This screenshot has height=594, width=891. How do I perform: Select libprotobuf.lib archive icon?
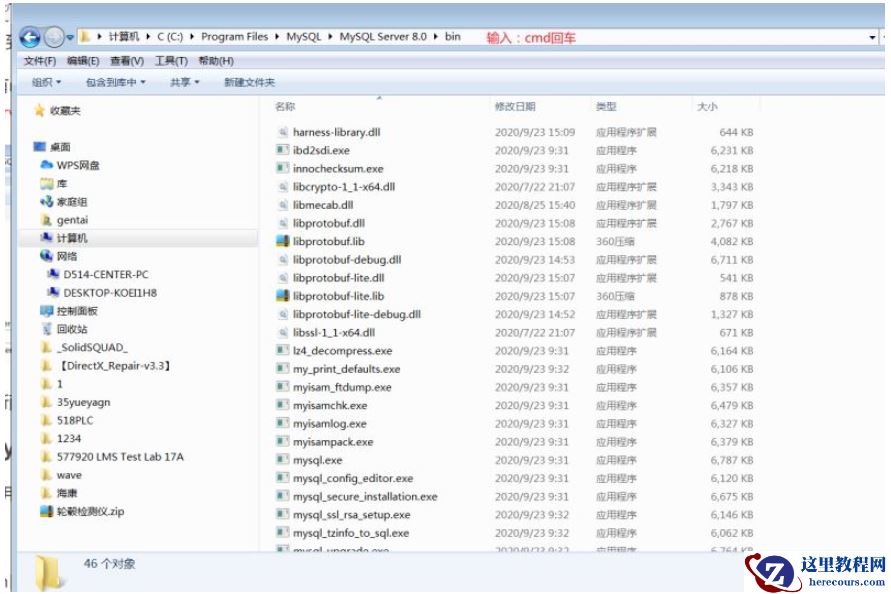click(x=282, y=242)
